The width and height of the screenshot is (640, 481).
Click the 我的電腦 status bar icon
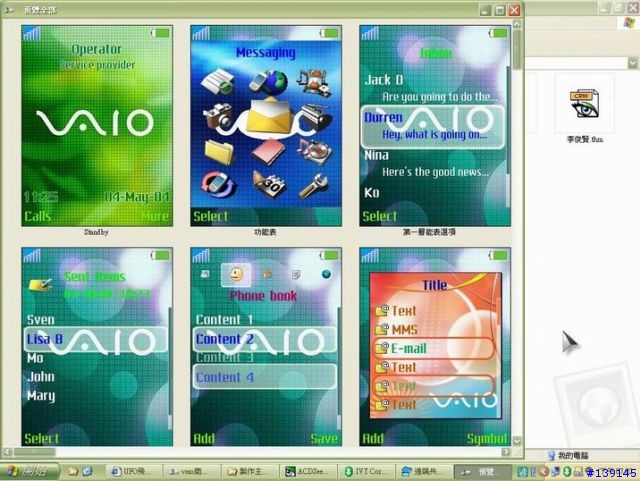tap(551, 455)
